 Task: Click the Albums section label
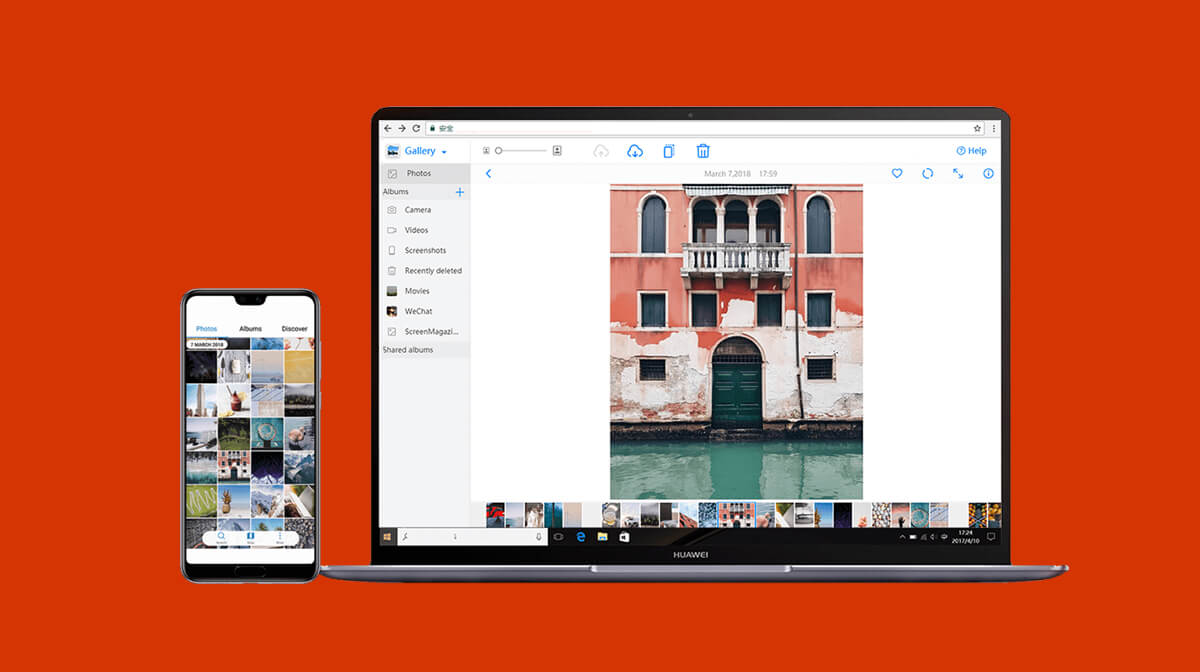coord(396,191)
